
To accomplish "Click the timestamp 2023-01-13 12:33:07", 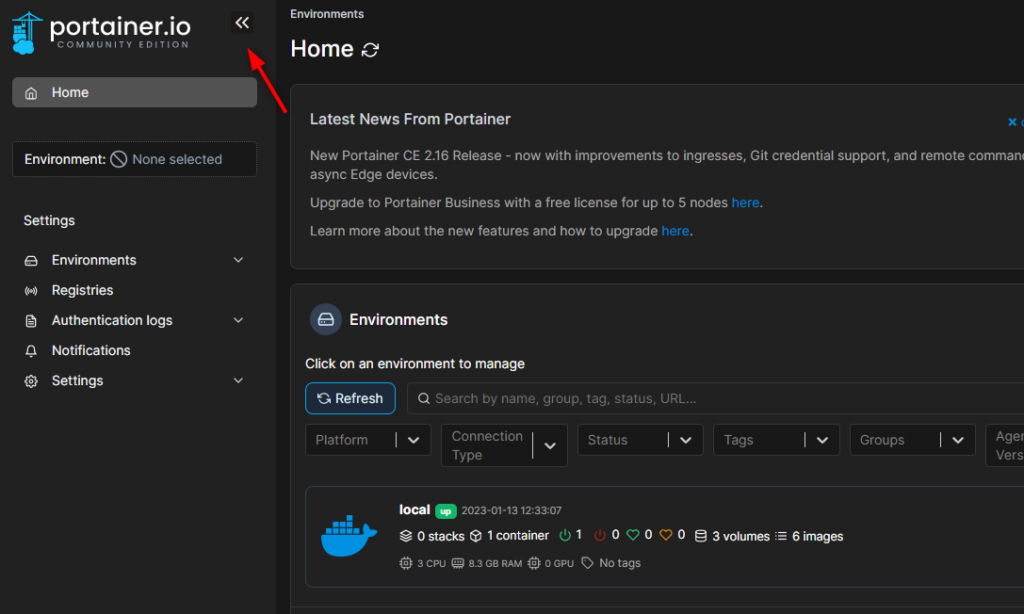I will pos(511,510).
